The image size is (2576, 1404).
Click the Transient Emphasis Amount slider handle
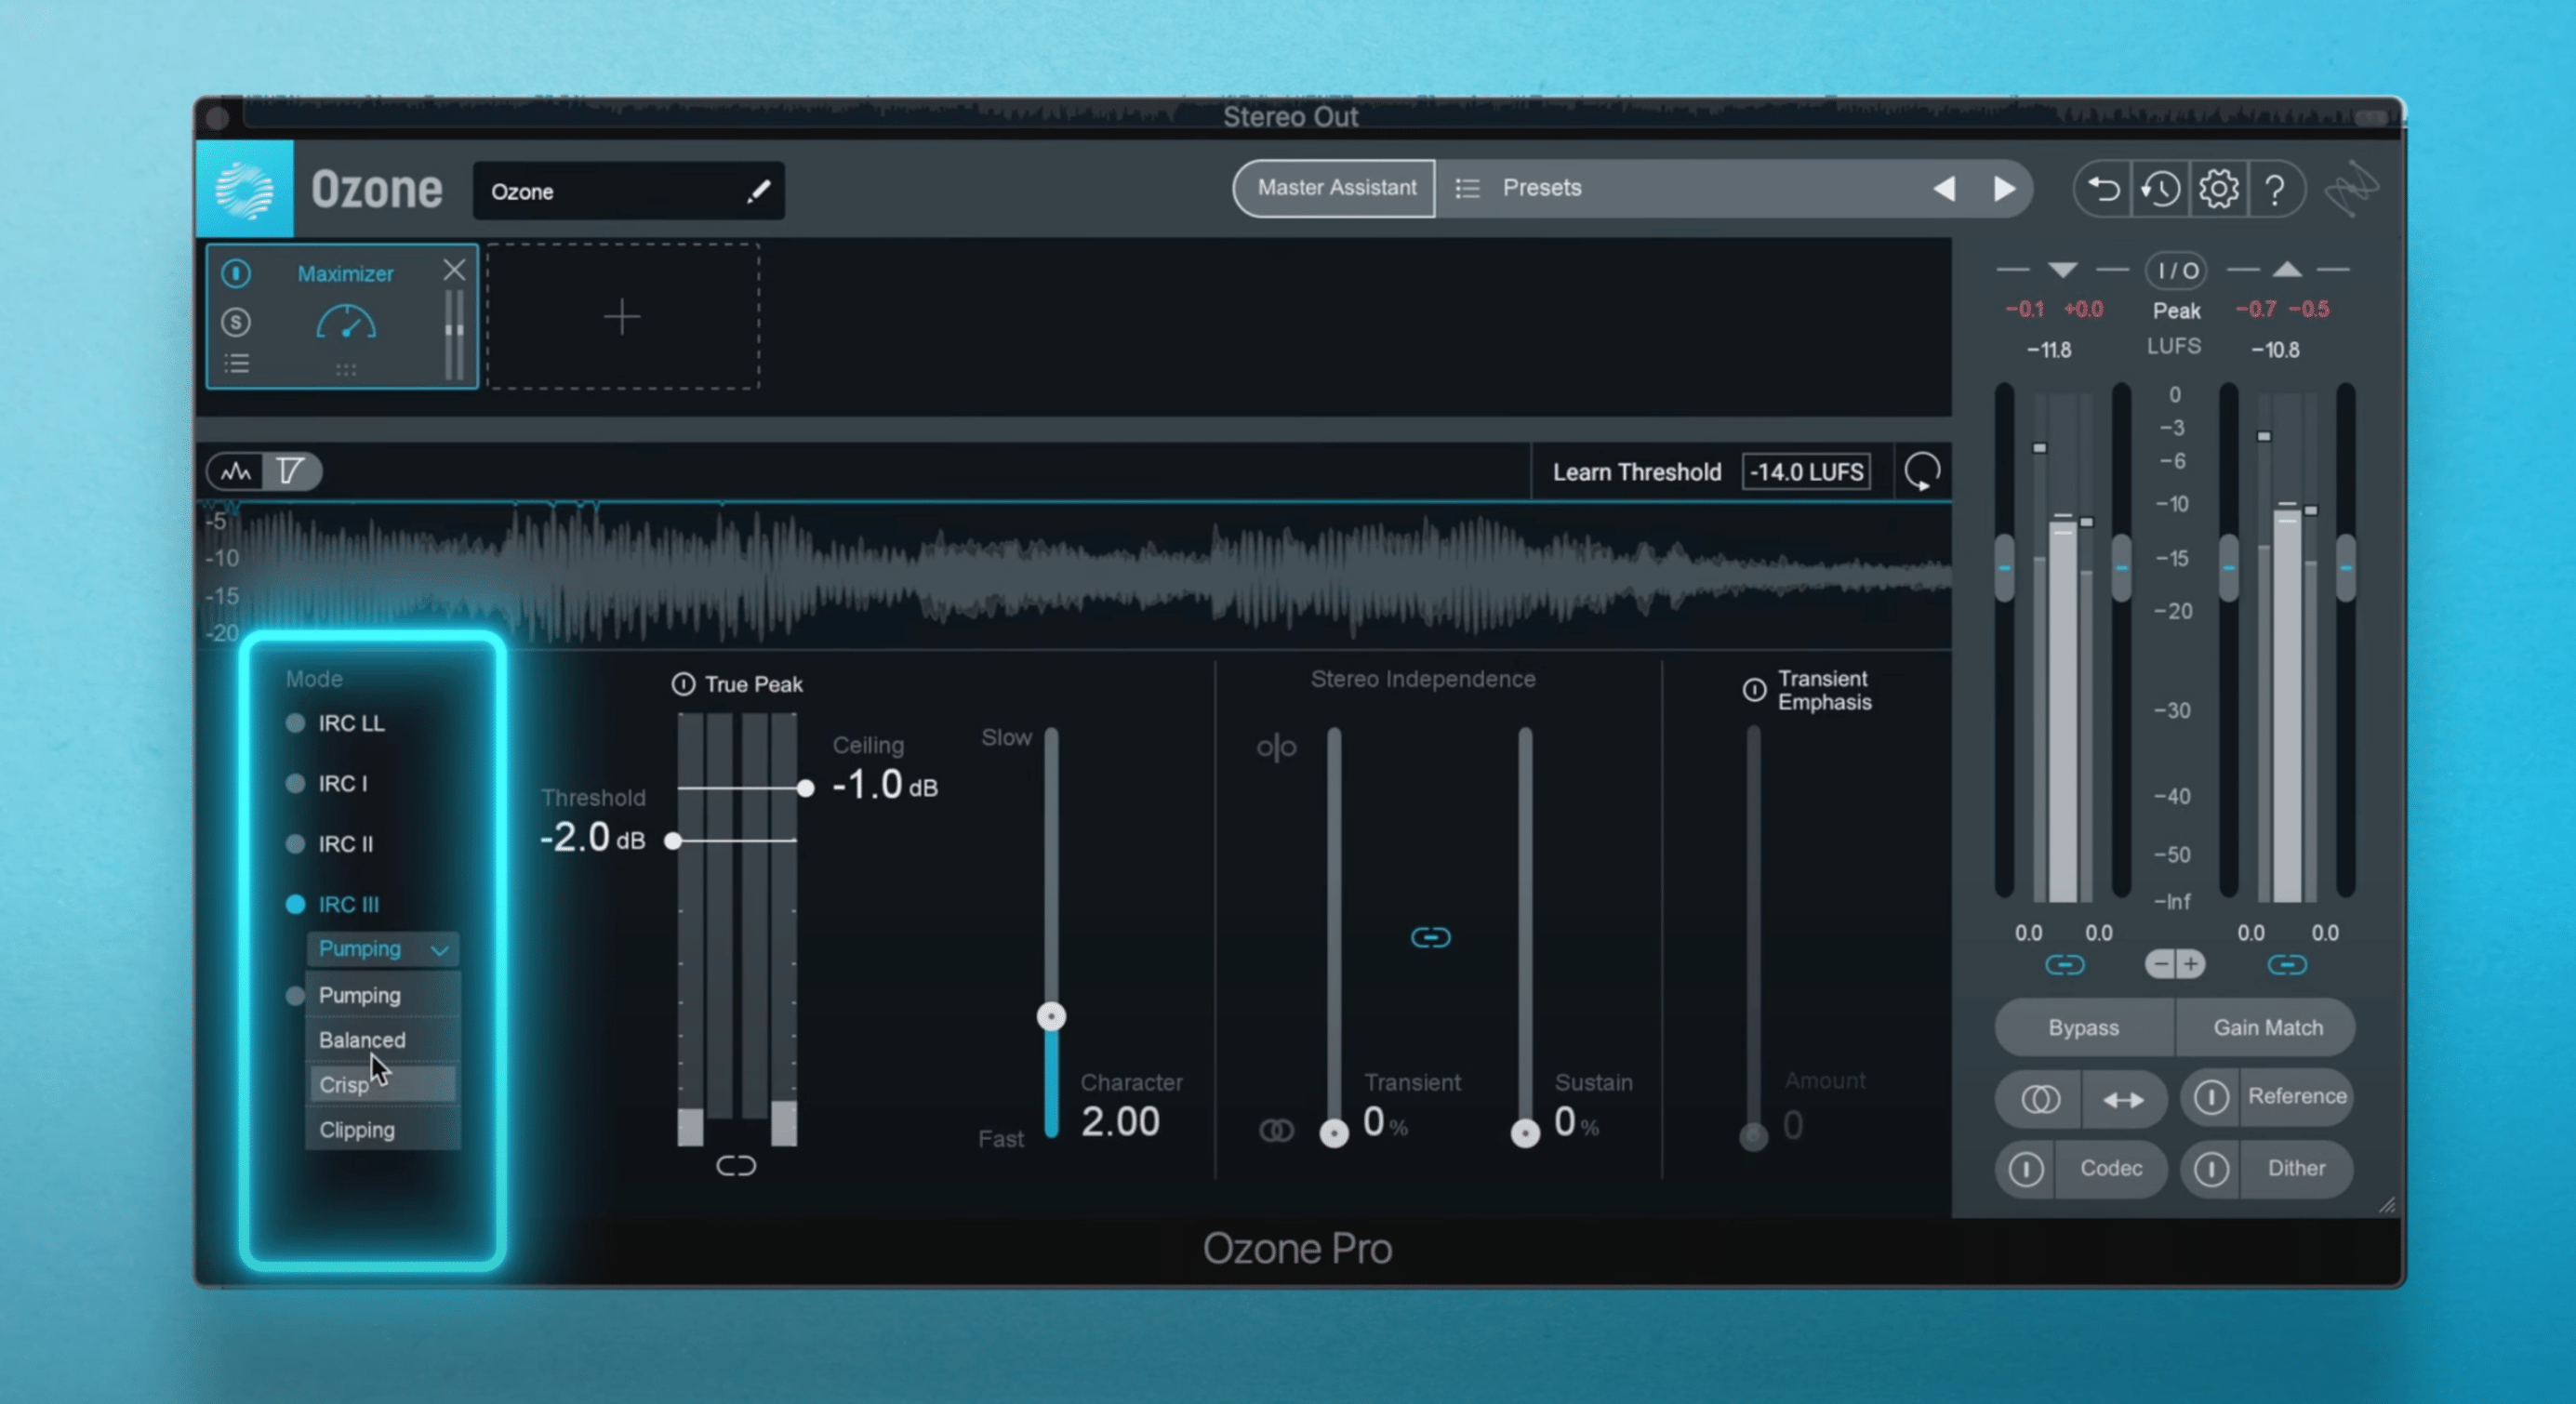tap(1753, 1136)
